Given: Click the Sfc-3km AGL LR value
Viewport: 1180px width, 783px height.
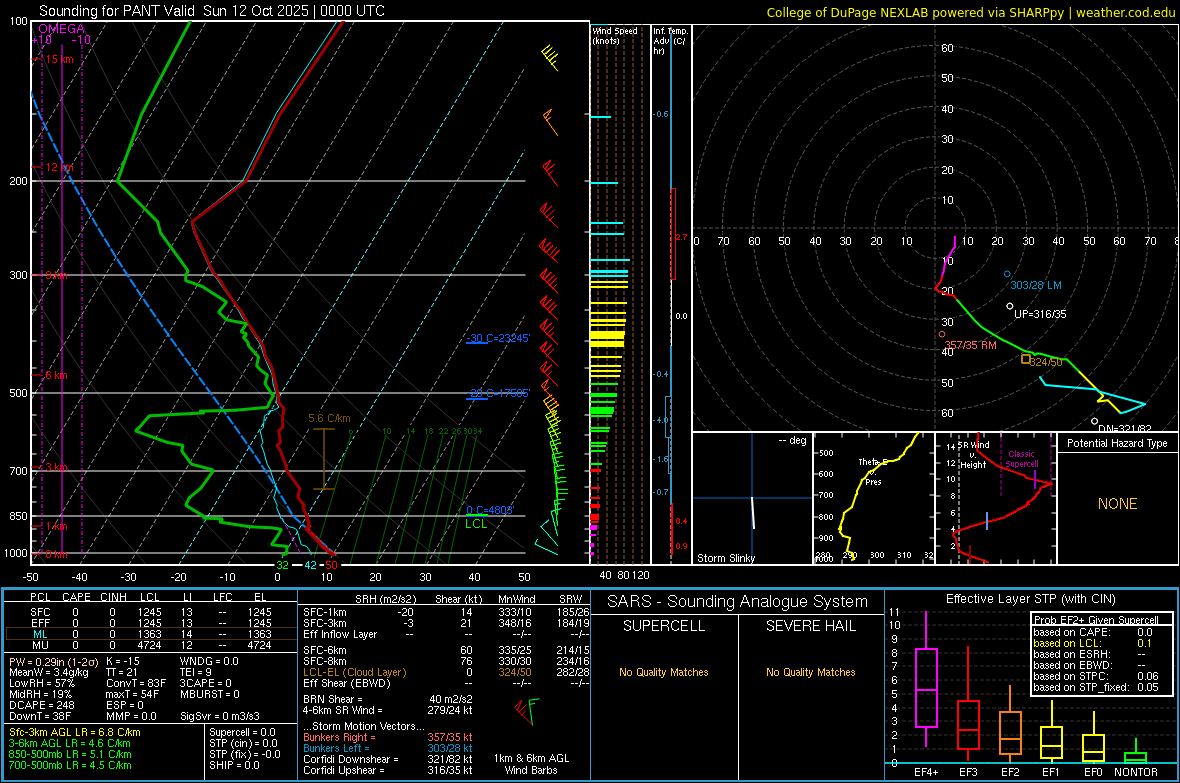Looking at the screenshot, I should [75, 732].
